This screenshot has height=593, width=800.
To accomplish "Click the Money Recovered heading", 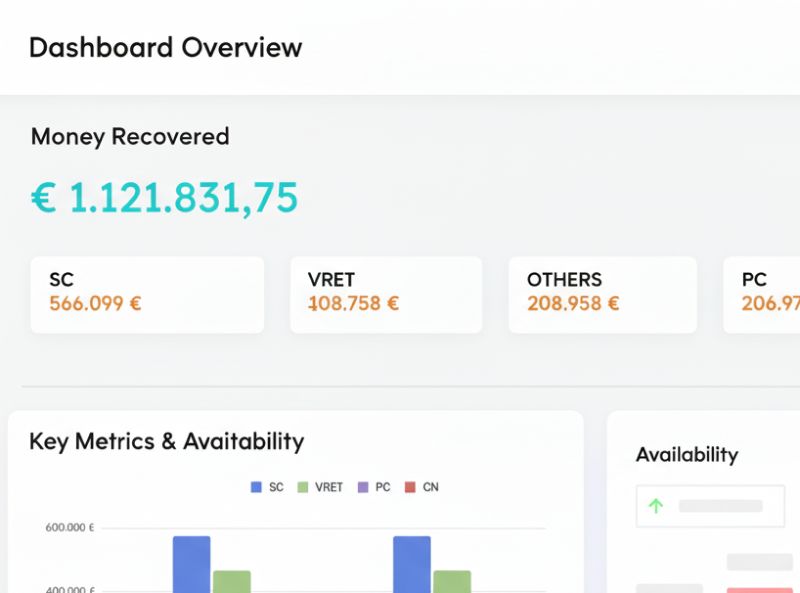I will pos(130,137).
